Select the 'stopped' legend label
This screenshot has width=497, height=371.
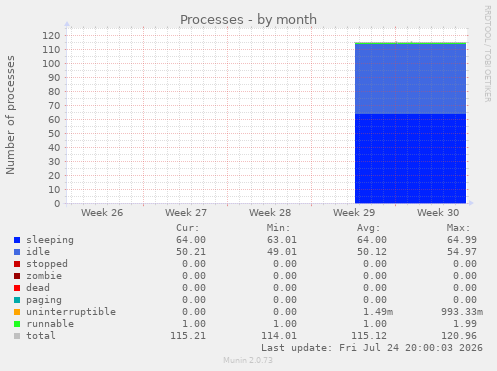(x=47, y=264)
